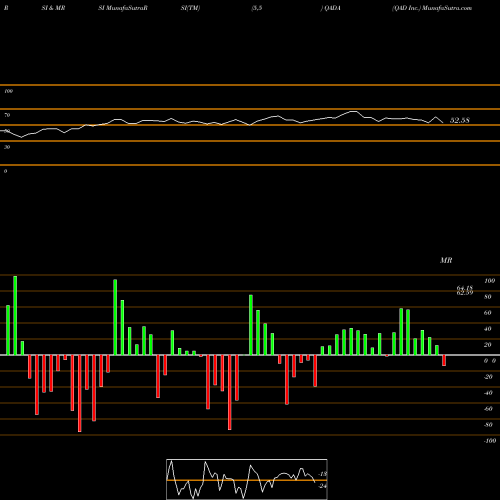The height and width of the screenshot is (500, 500).
Task: Click the MR axis label 40
Action: [488, 329]
